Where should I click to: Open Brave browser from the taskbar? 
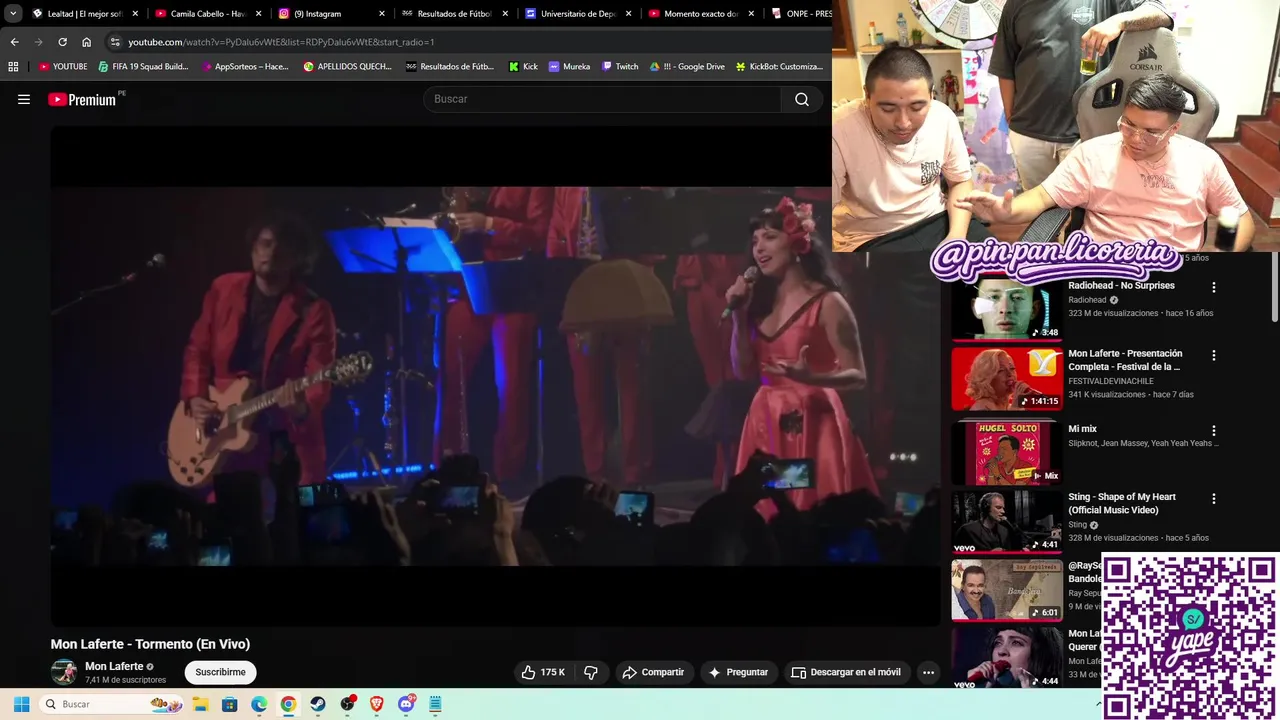coord(377,704)
